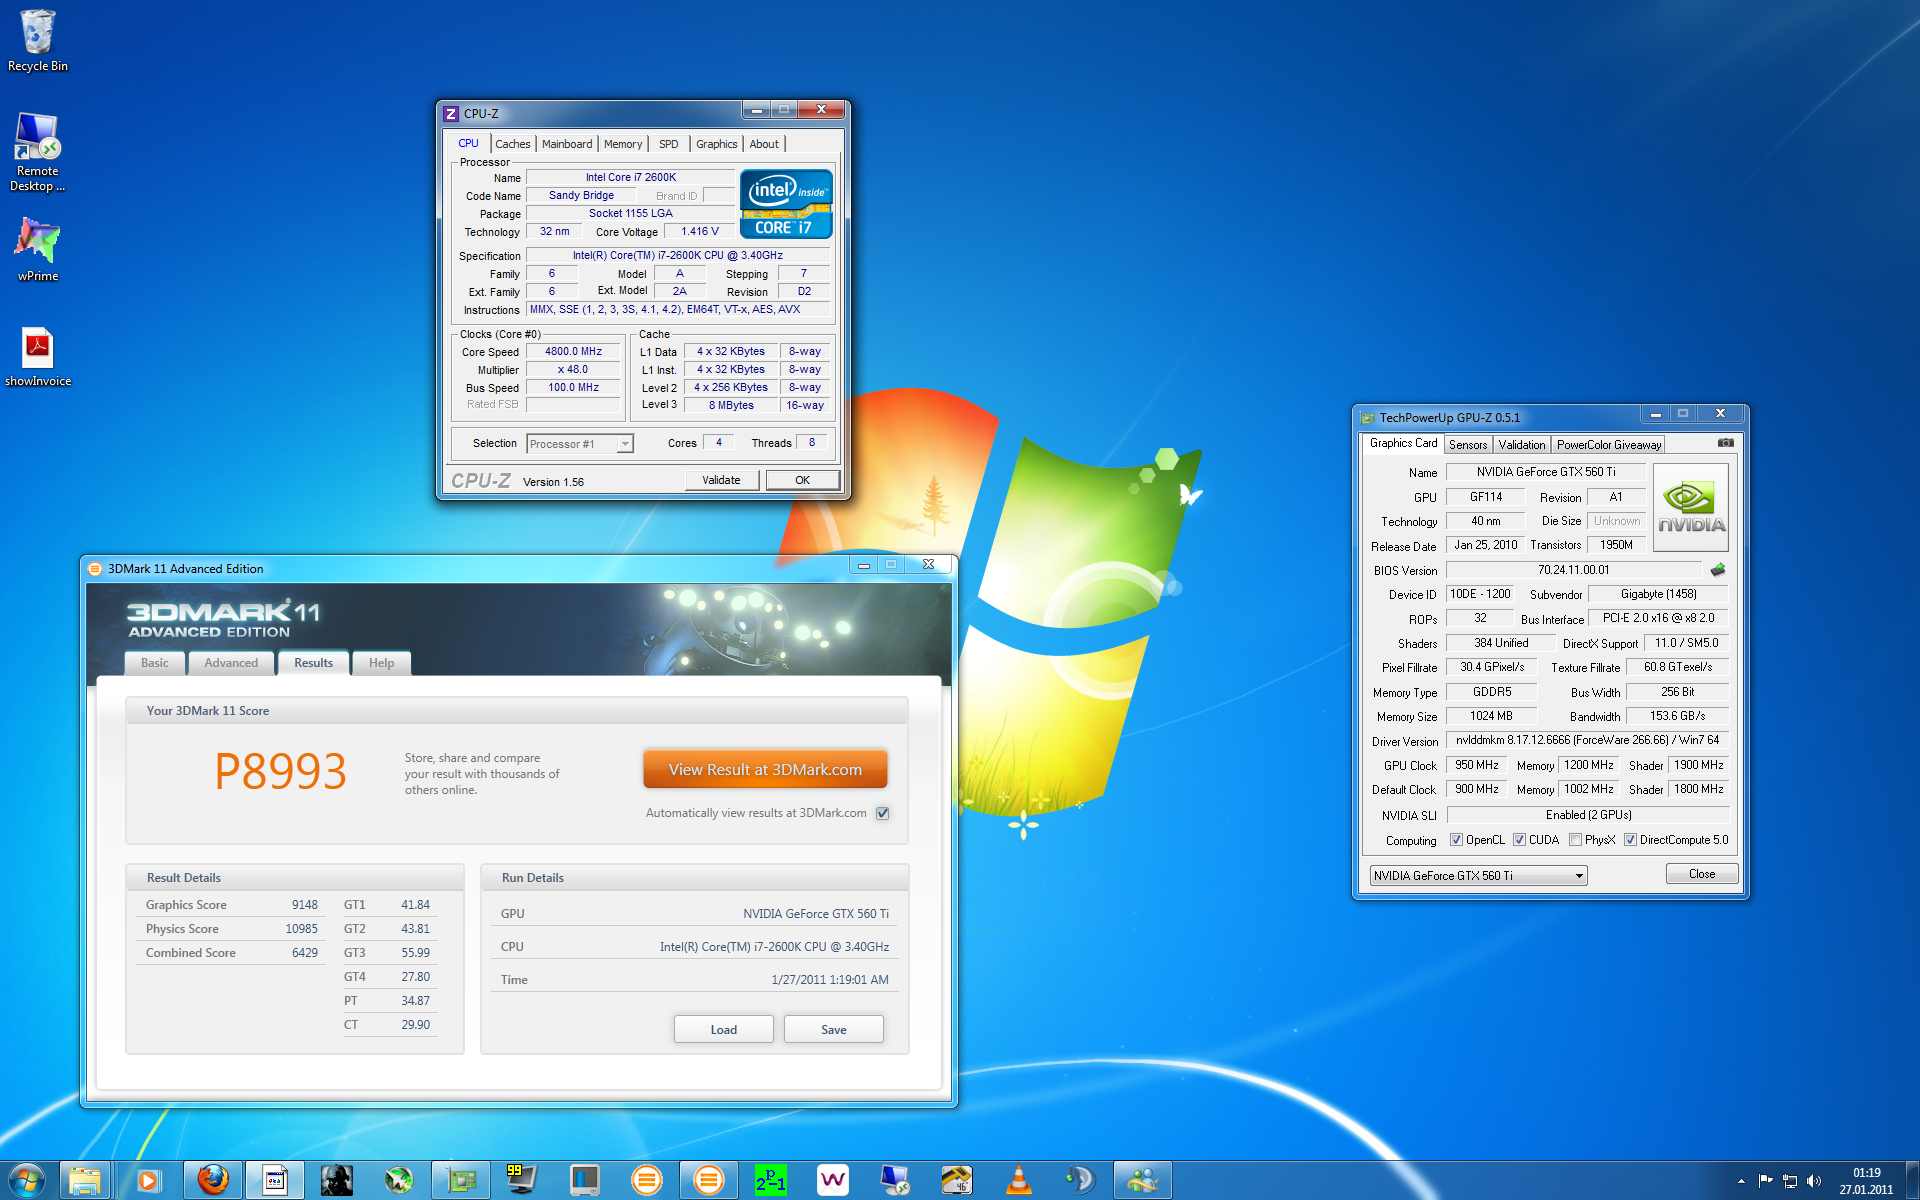Image resolution: width=1920 pixels, height=1200 pixels.
Task: Open the Mainboard tab in CPU-Z
Action: (567, 144)
